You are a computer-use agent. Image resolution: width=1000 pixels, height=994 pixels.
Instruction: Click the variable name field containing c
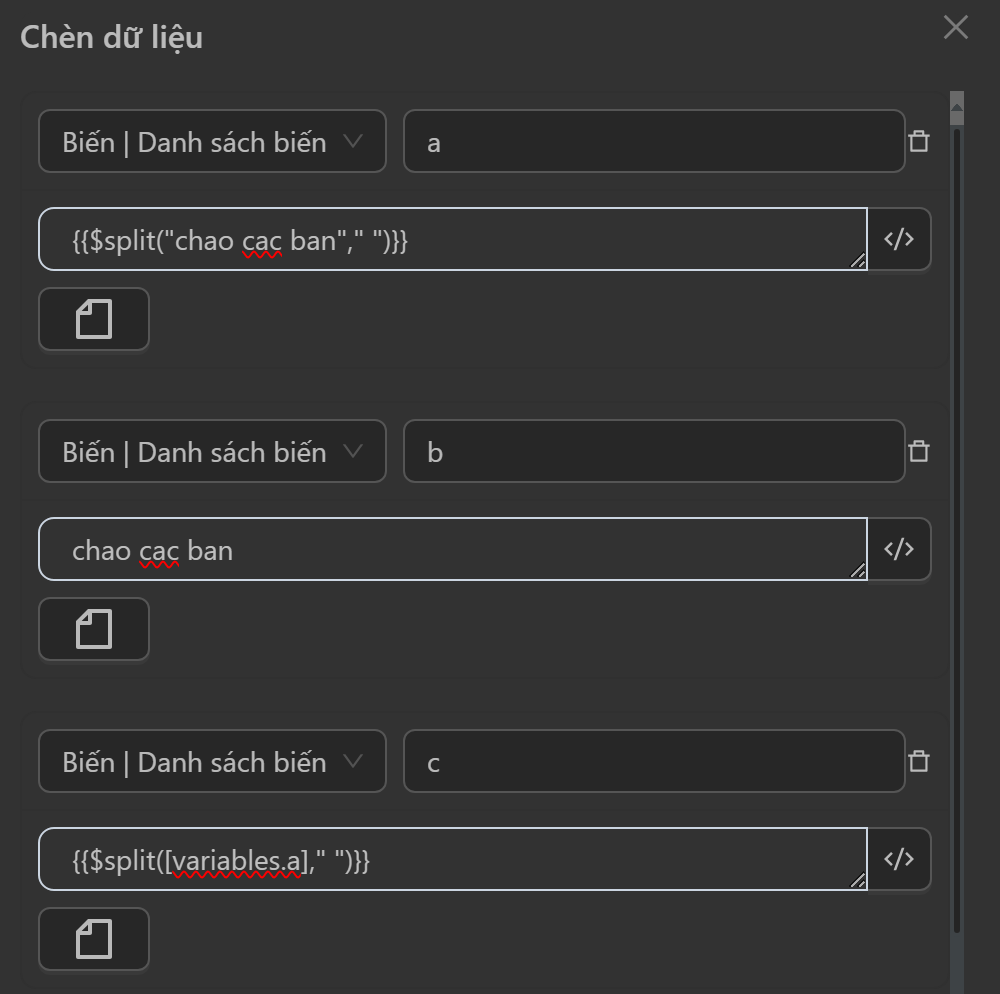(x=654, y=761)
